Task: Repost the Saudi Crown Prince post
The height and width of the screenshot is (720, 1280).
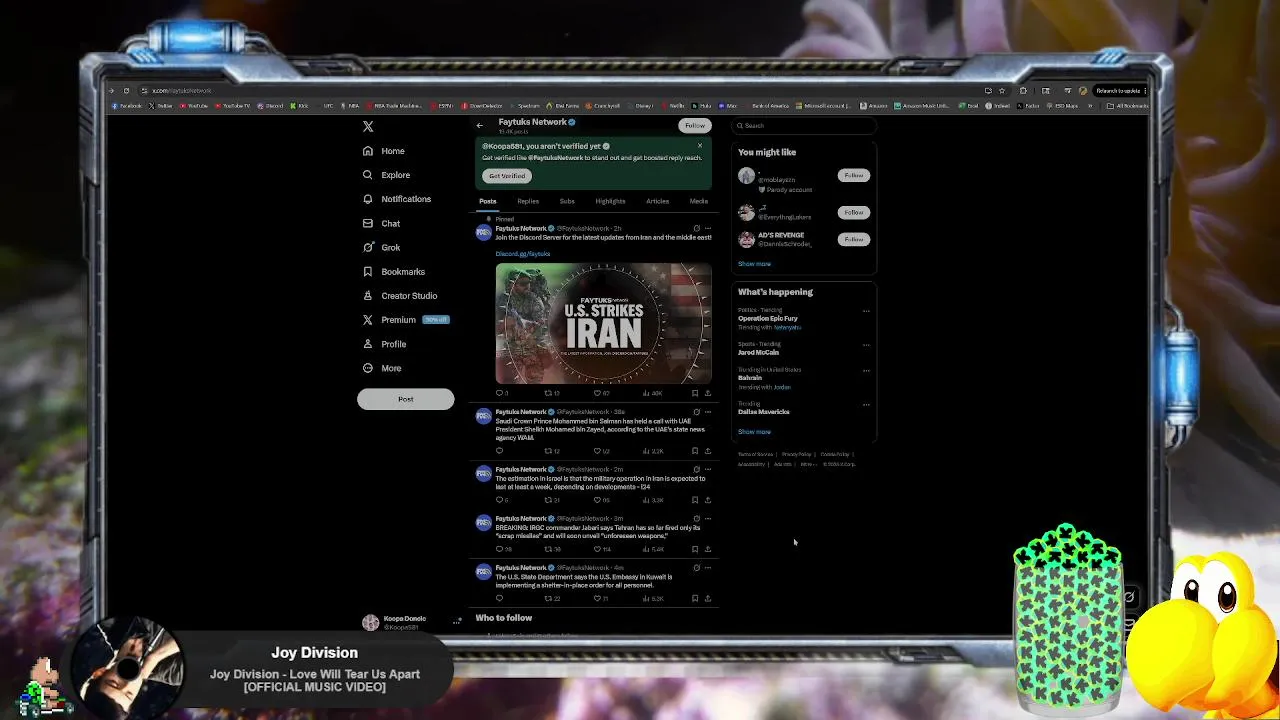Action: [x=551, y=451]
